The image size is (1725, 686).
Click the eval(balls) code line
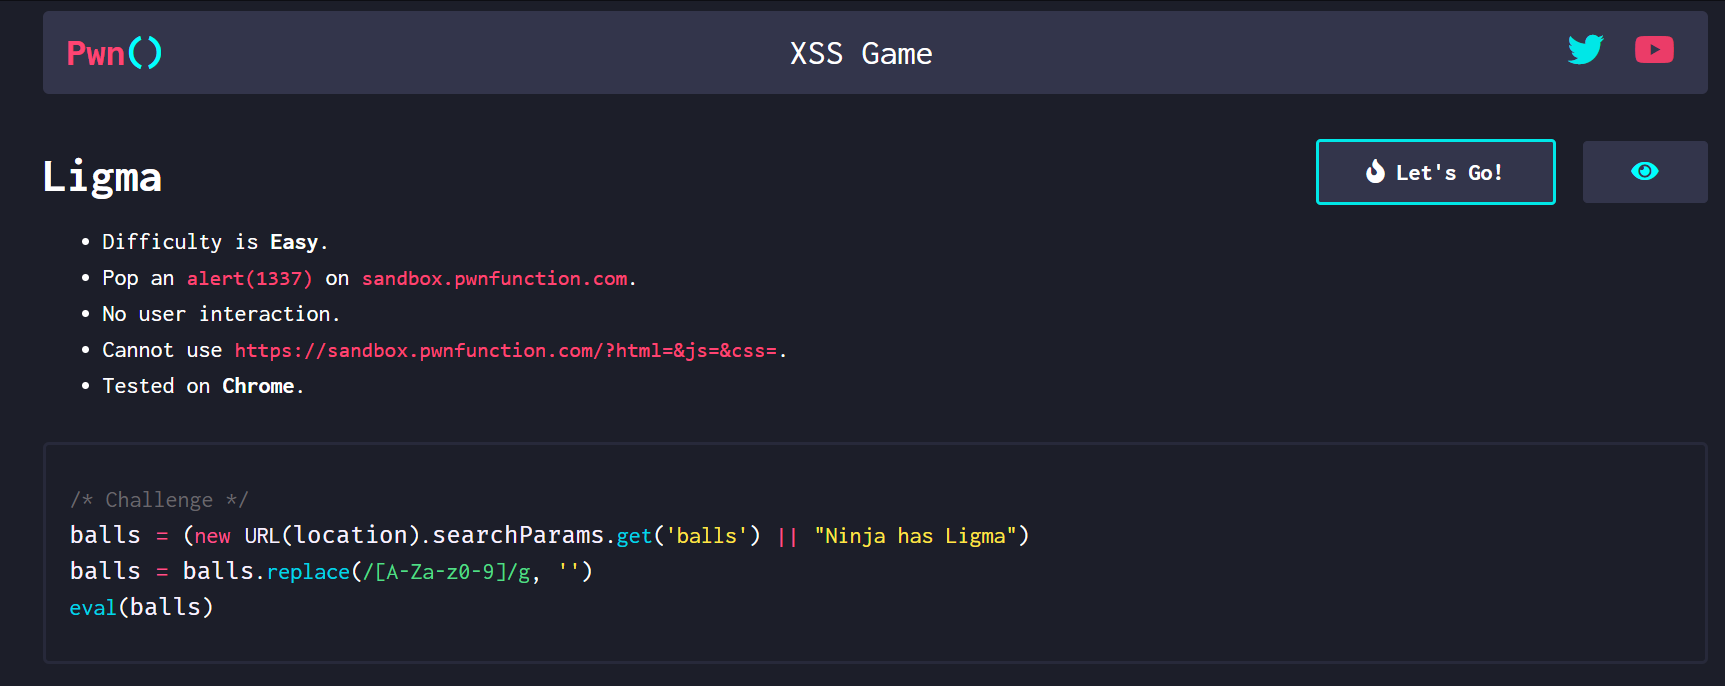141,607
